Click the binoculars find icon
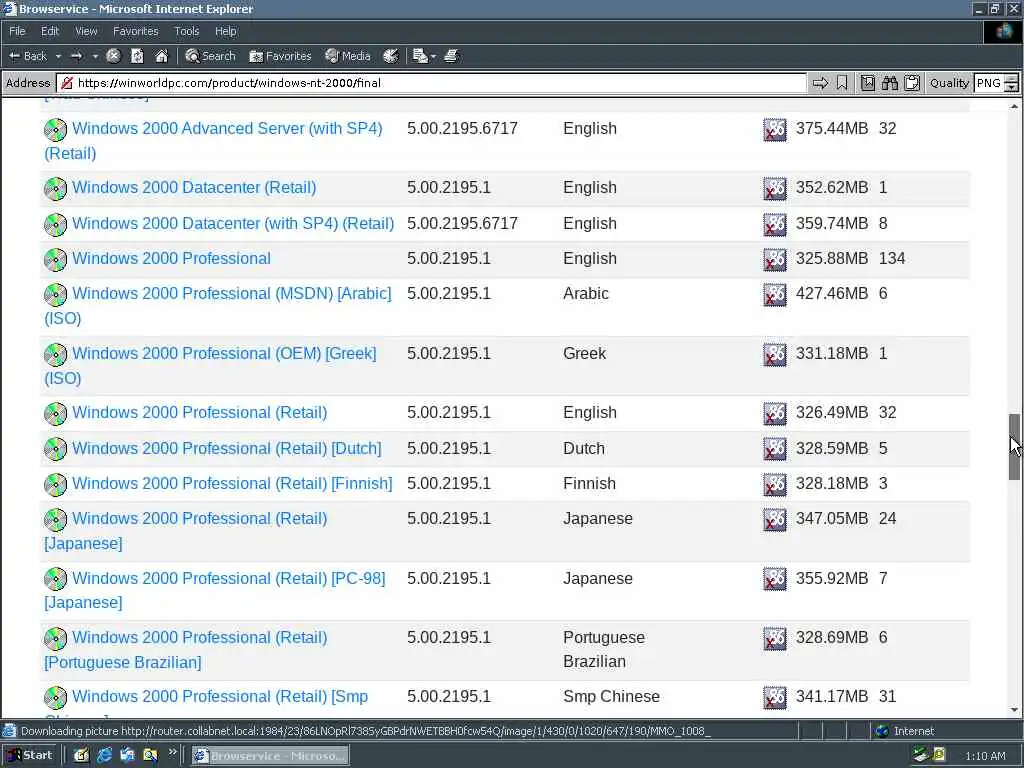The width and height of the screenshot is (1024, 768). click(889, 83)
